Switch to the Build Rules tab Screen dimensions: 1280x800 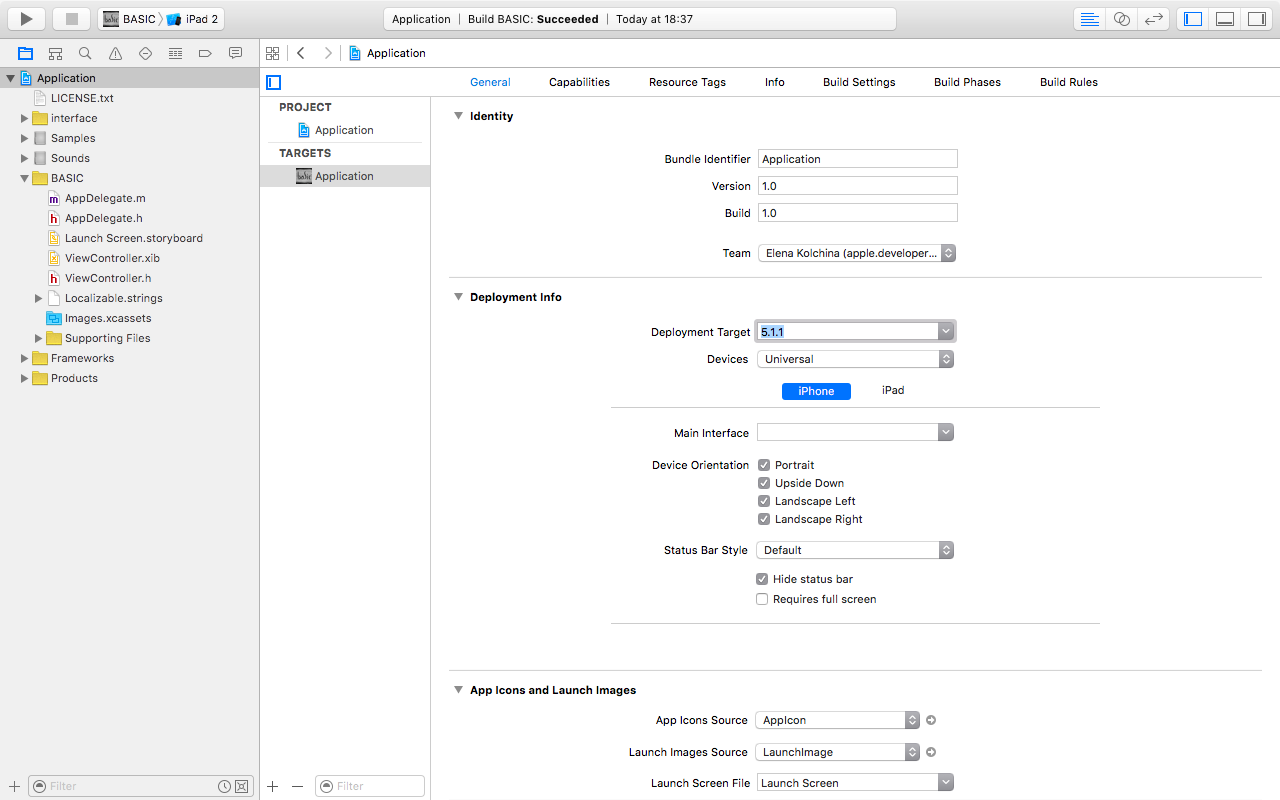[1069, 82]
